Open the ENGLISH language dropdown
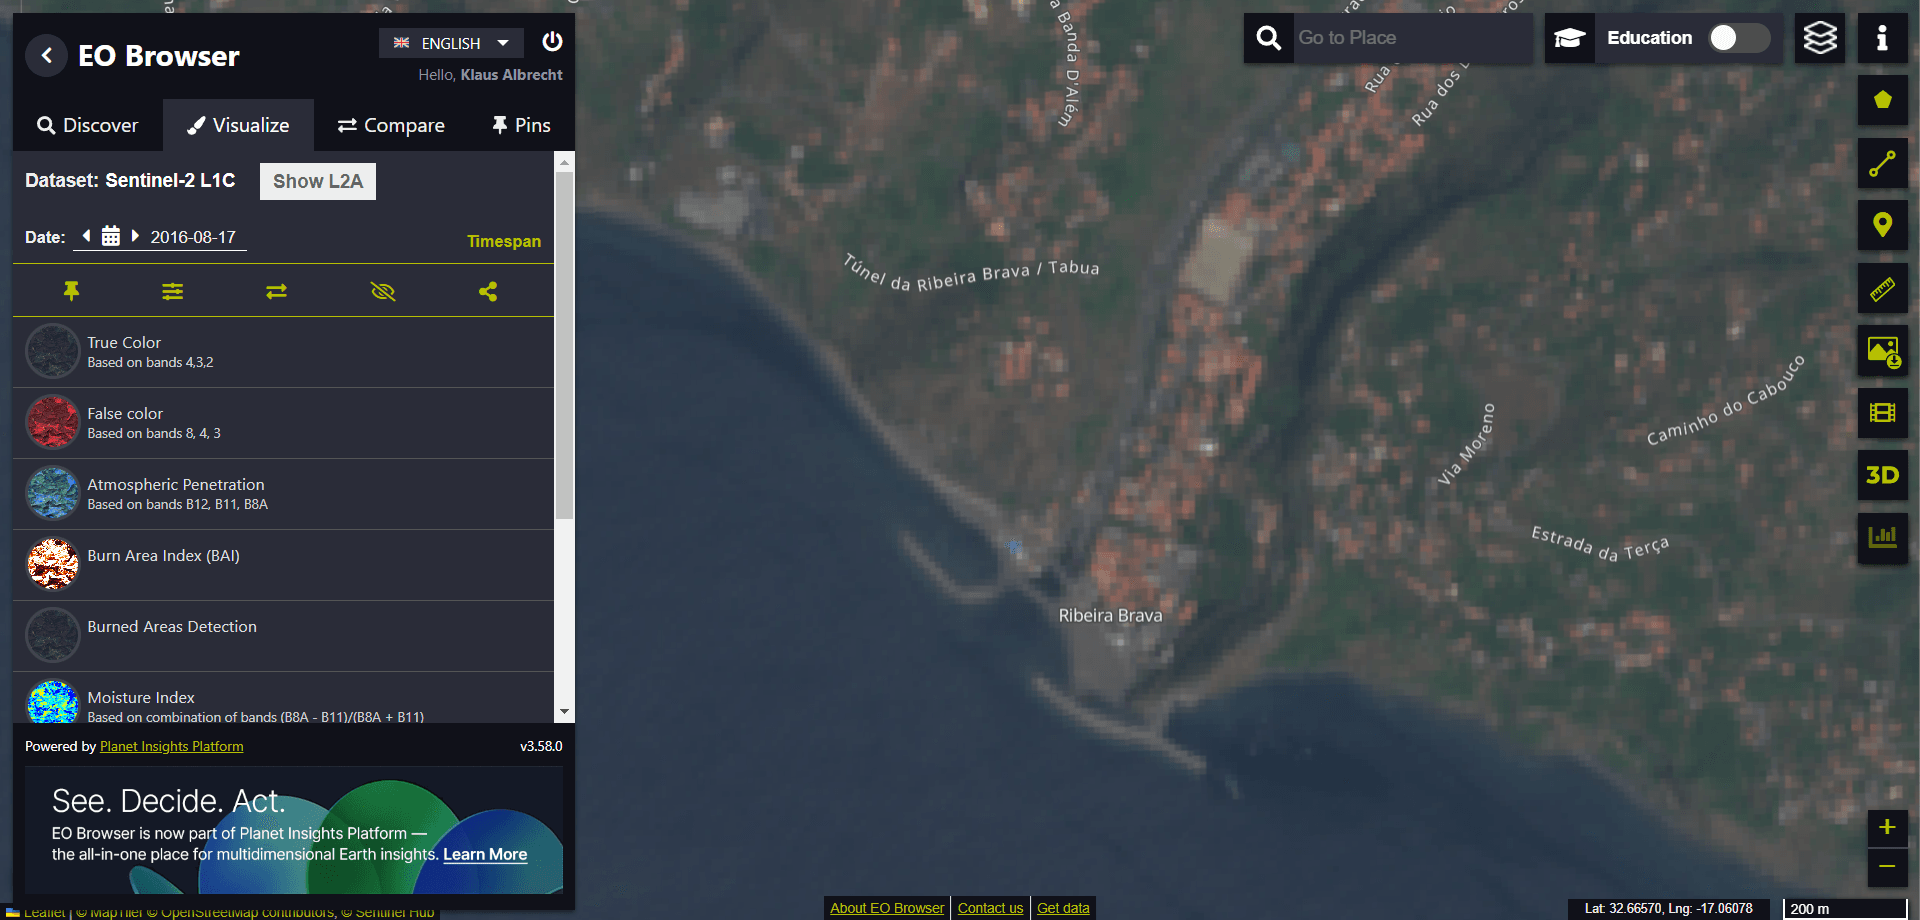Screen dimensions: 1920x920 451,43
